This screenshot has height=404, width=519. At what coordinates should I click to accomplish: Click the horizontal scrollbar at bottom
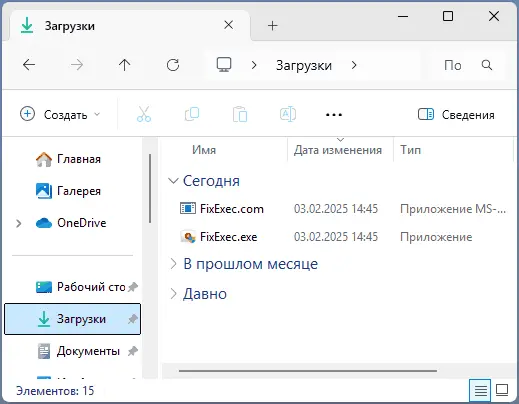308,370
